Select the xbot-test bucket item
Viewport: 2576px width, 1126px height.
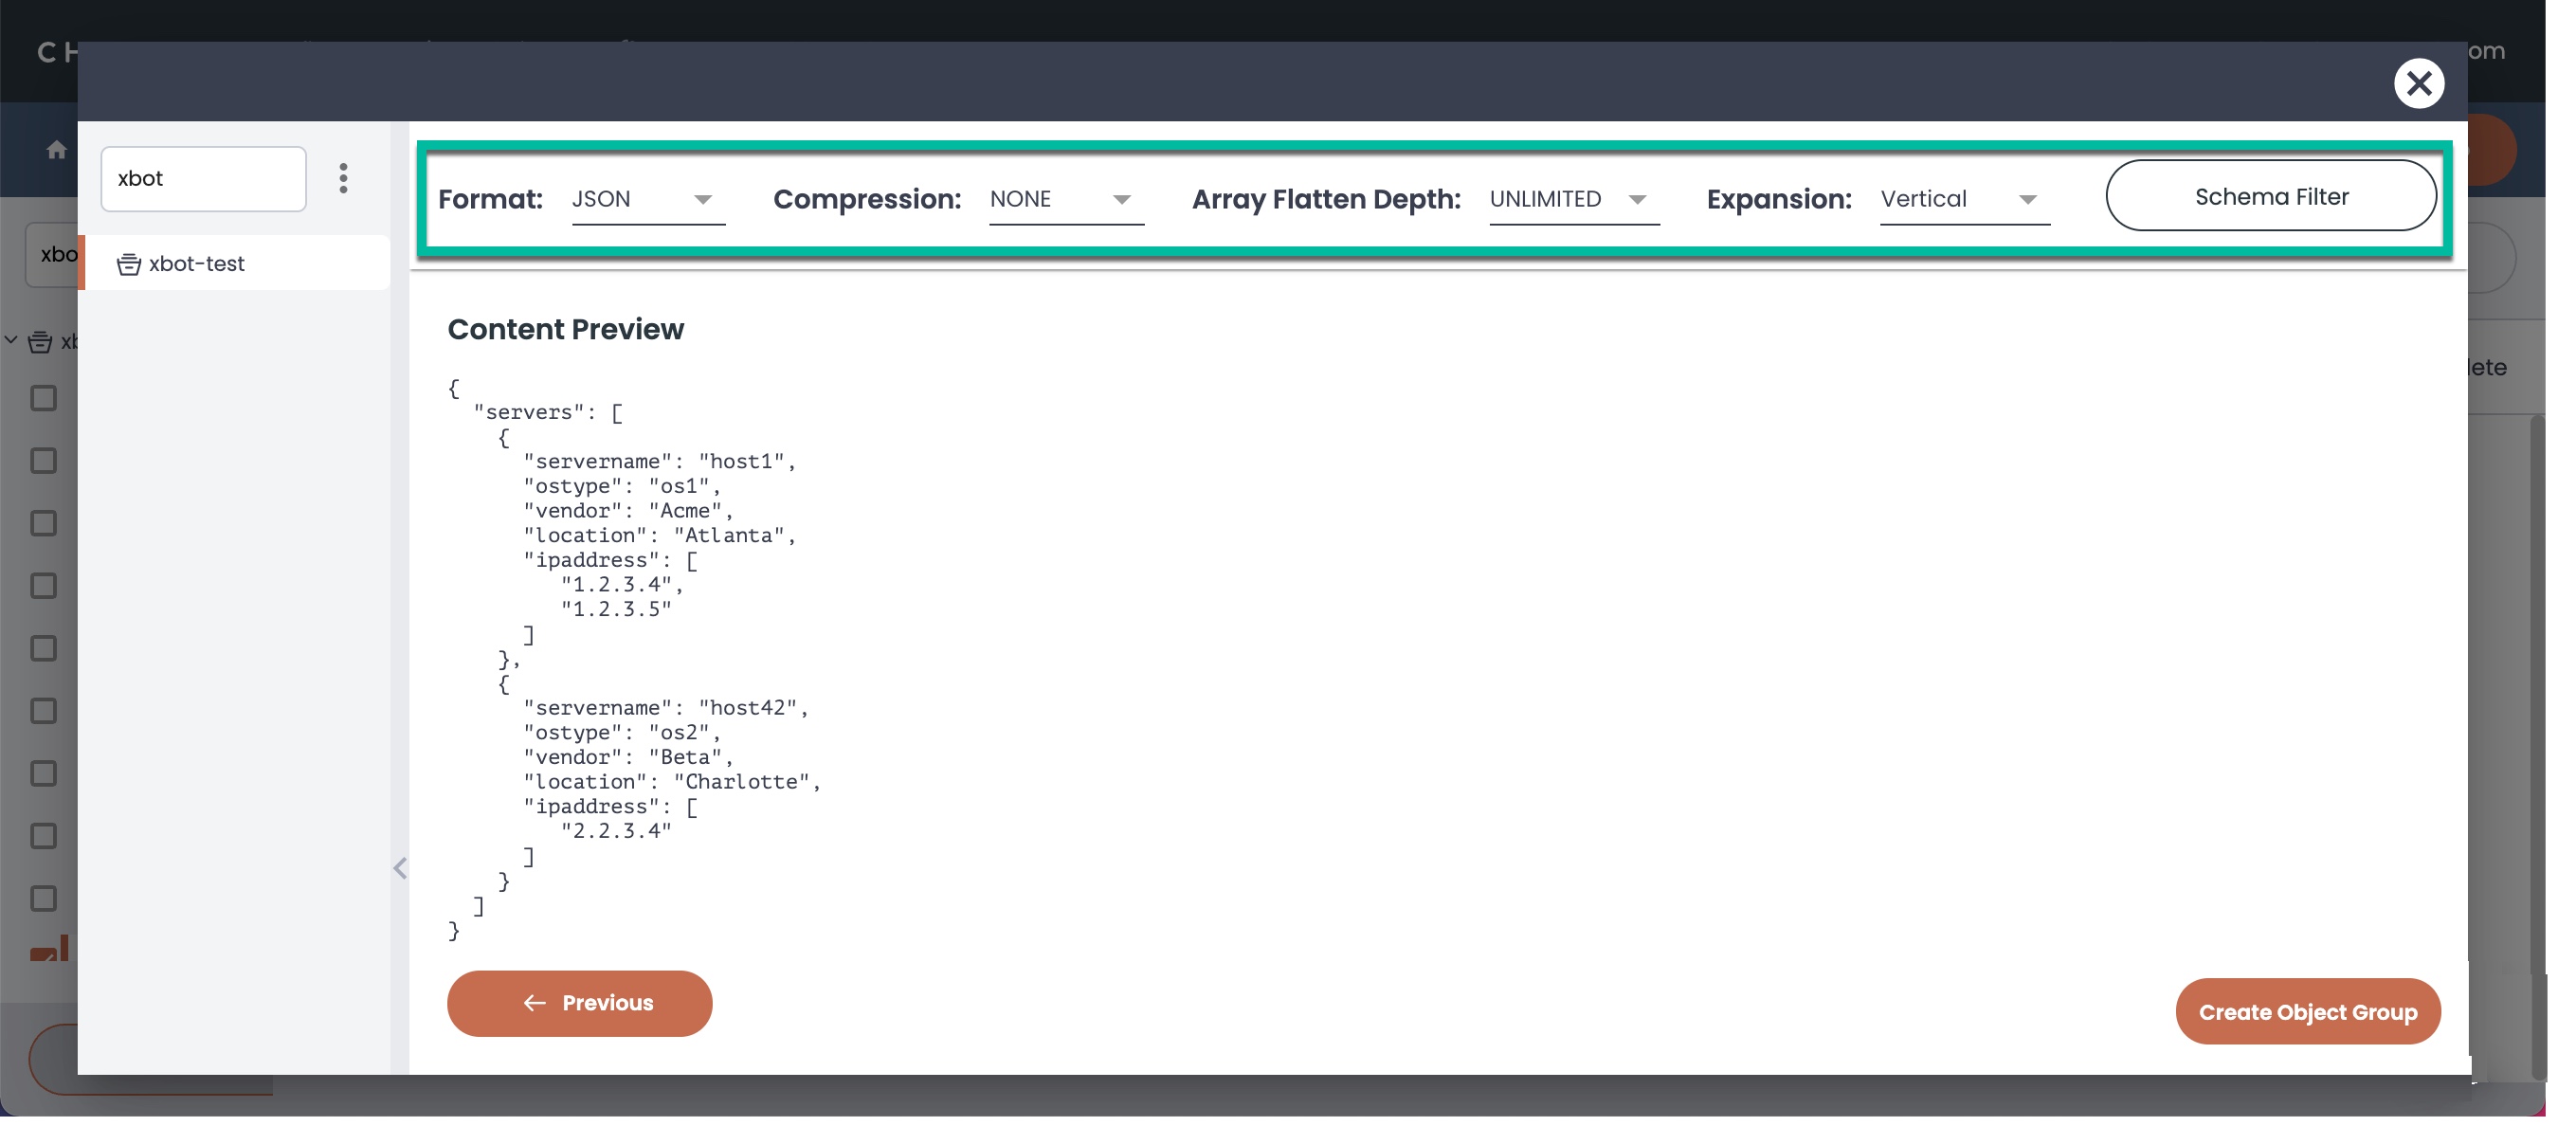point(196,264)
